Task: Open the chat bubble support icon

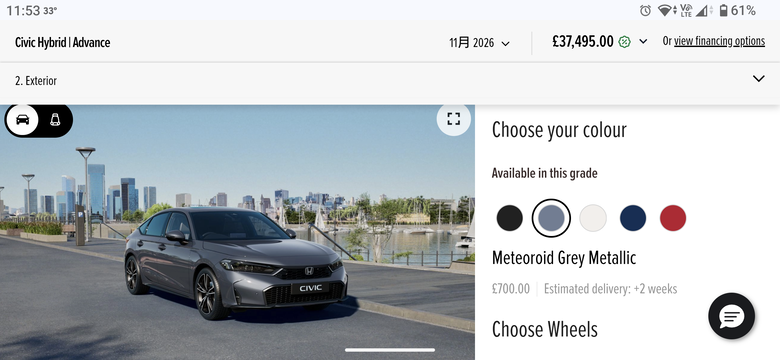Action: coord(731,316)
